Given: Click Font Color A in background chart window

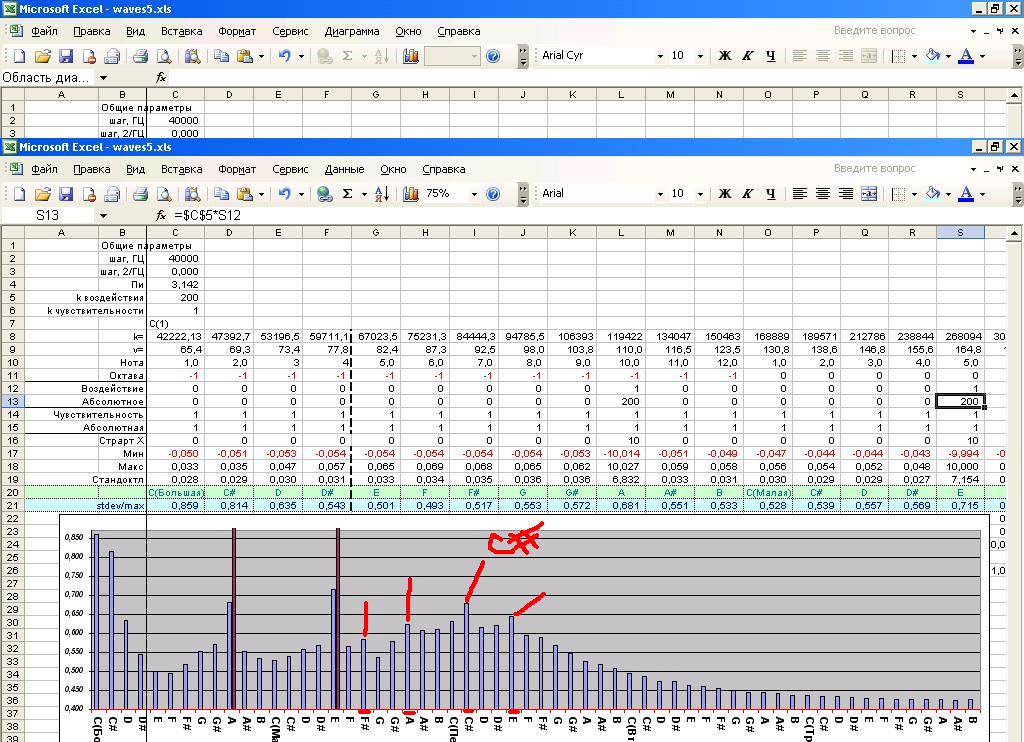Looking at the screenshot, I should coord(967,56).
